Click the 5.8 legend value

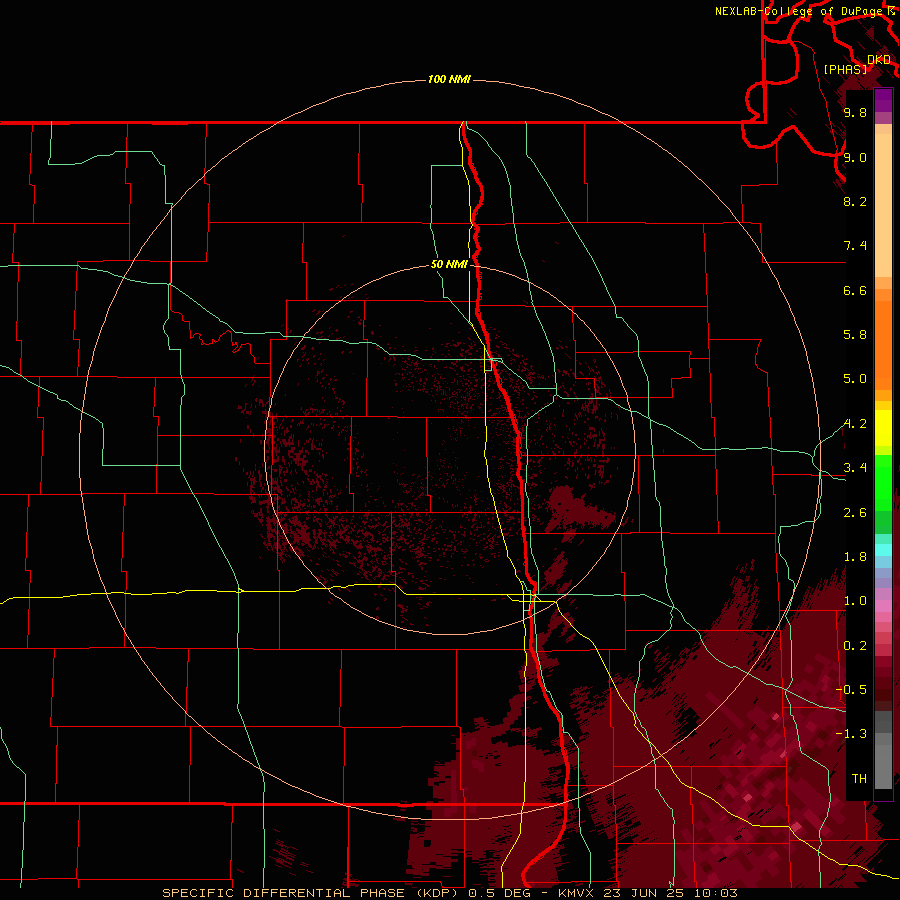855,335
